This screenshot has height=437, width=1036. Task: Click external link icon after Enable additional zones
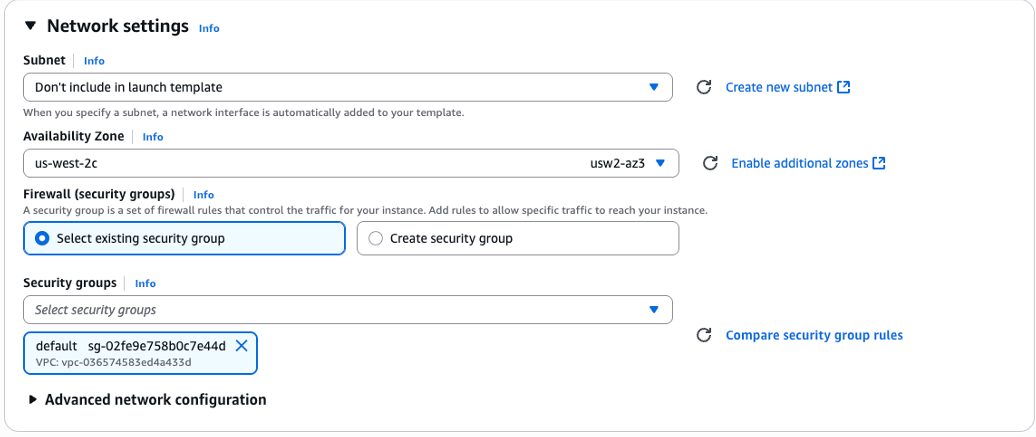point(879,163)
